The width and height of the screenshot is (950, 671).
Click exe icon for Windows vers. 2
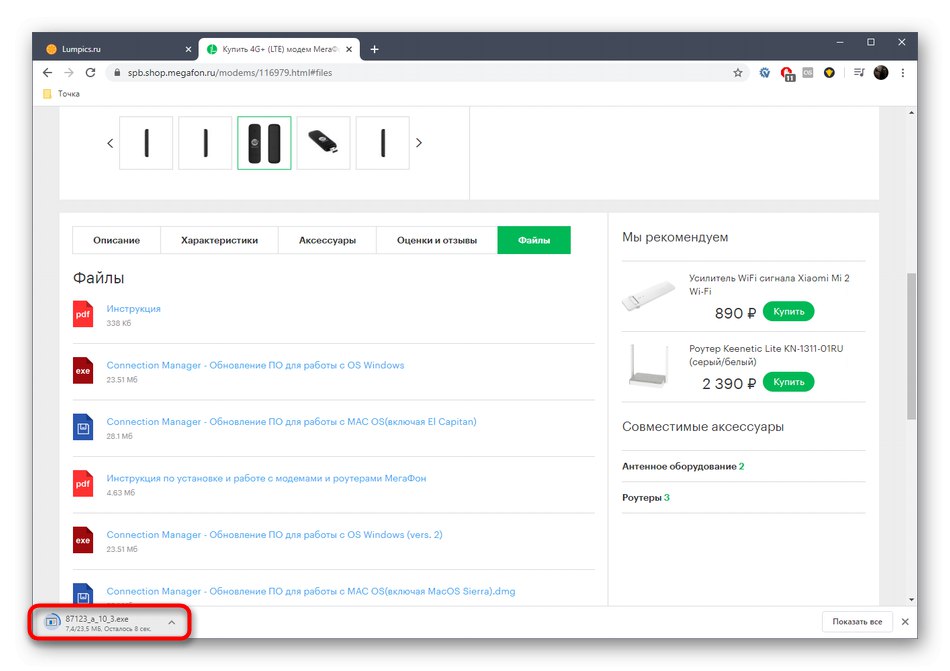(83, 540)
